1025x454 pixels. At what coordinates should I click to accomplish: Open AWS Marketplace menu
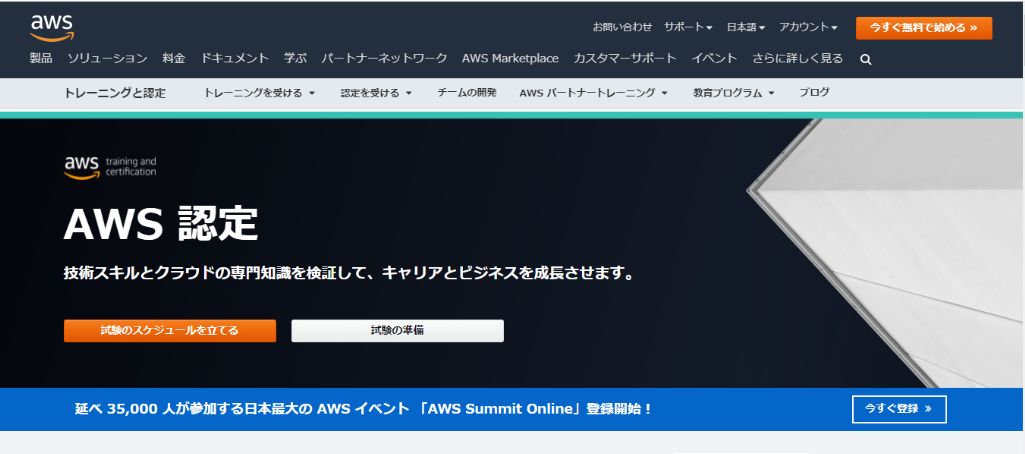(510, 59)
